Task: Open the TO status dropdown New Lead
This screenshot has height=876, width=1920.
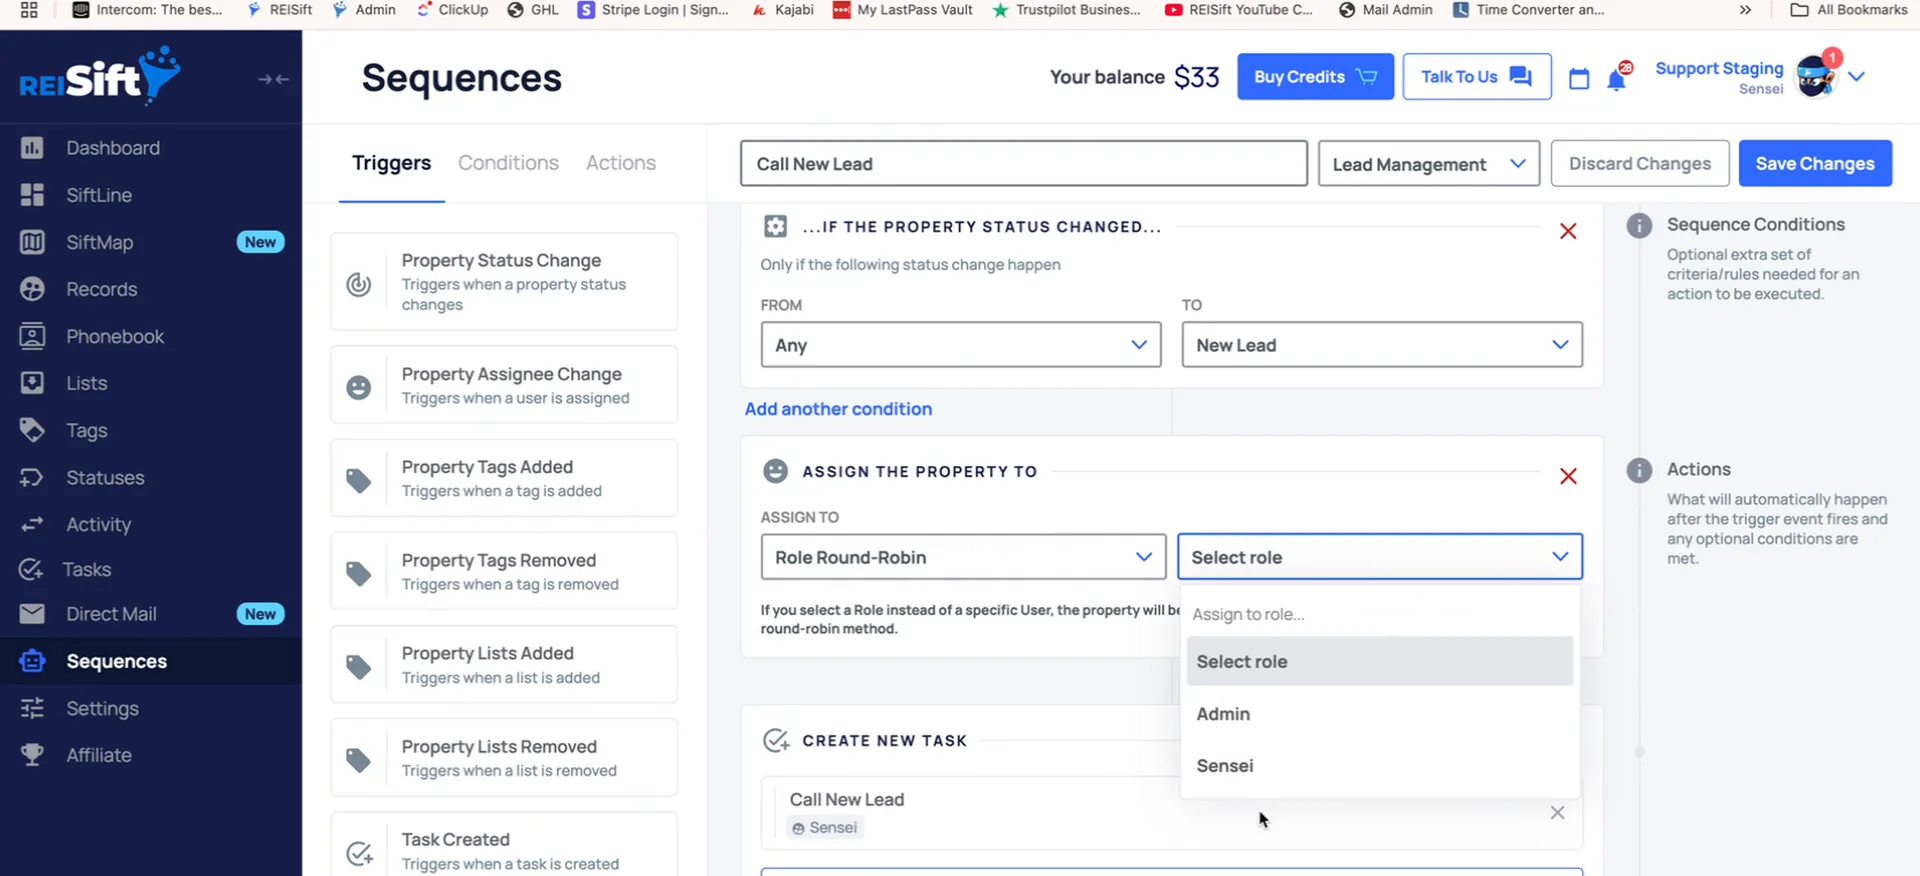Action: pyautogui.click(x=1382, y=345)
